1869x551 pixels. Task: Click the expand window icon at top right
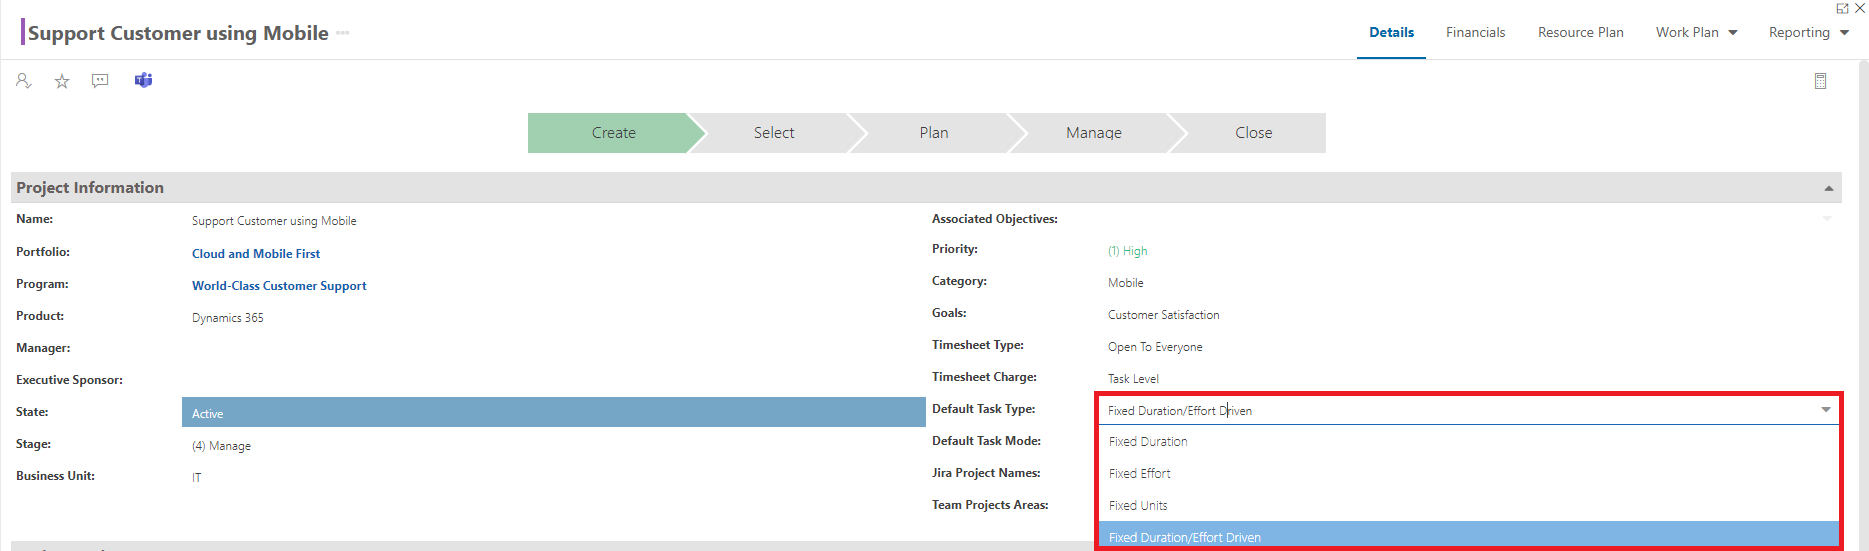[x=1842, y=8]
